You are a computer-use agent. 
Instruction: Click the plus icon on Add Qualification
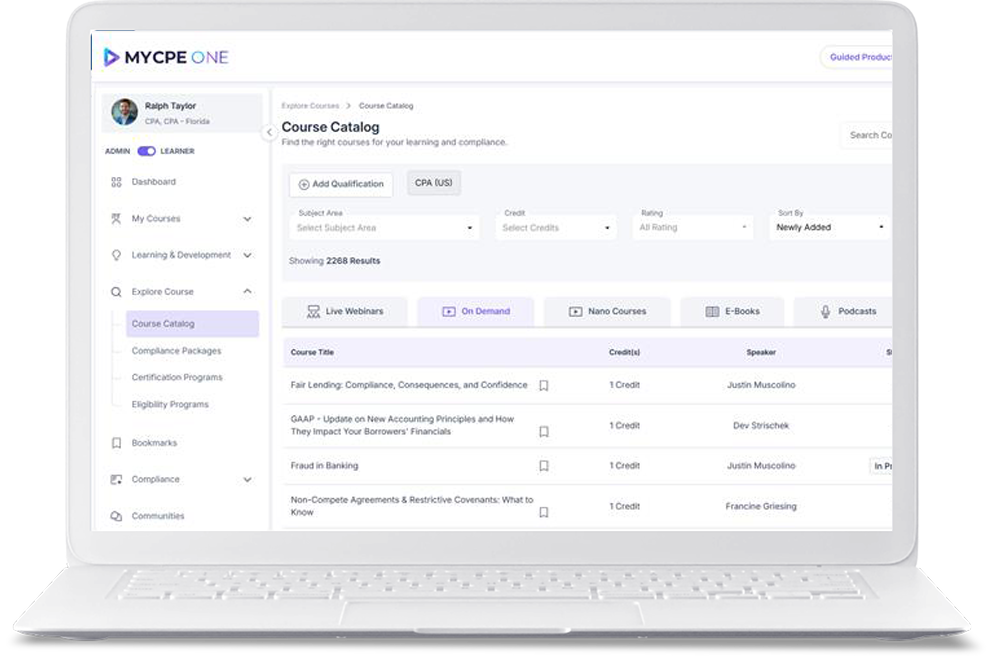[304, 185]
